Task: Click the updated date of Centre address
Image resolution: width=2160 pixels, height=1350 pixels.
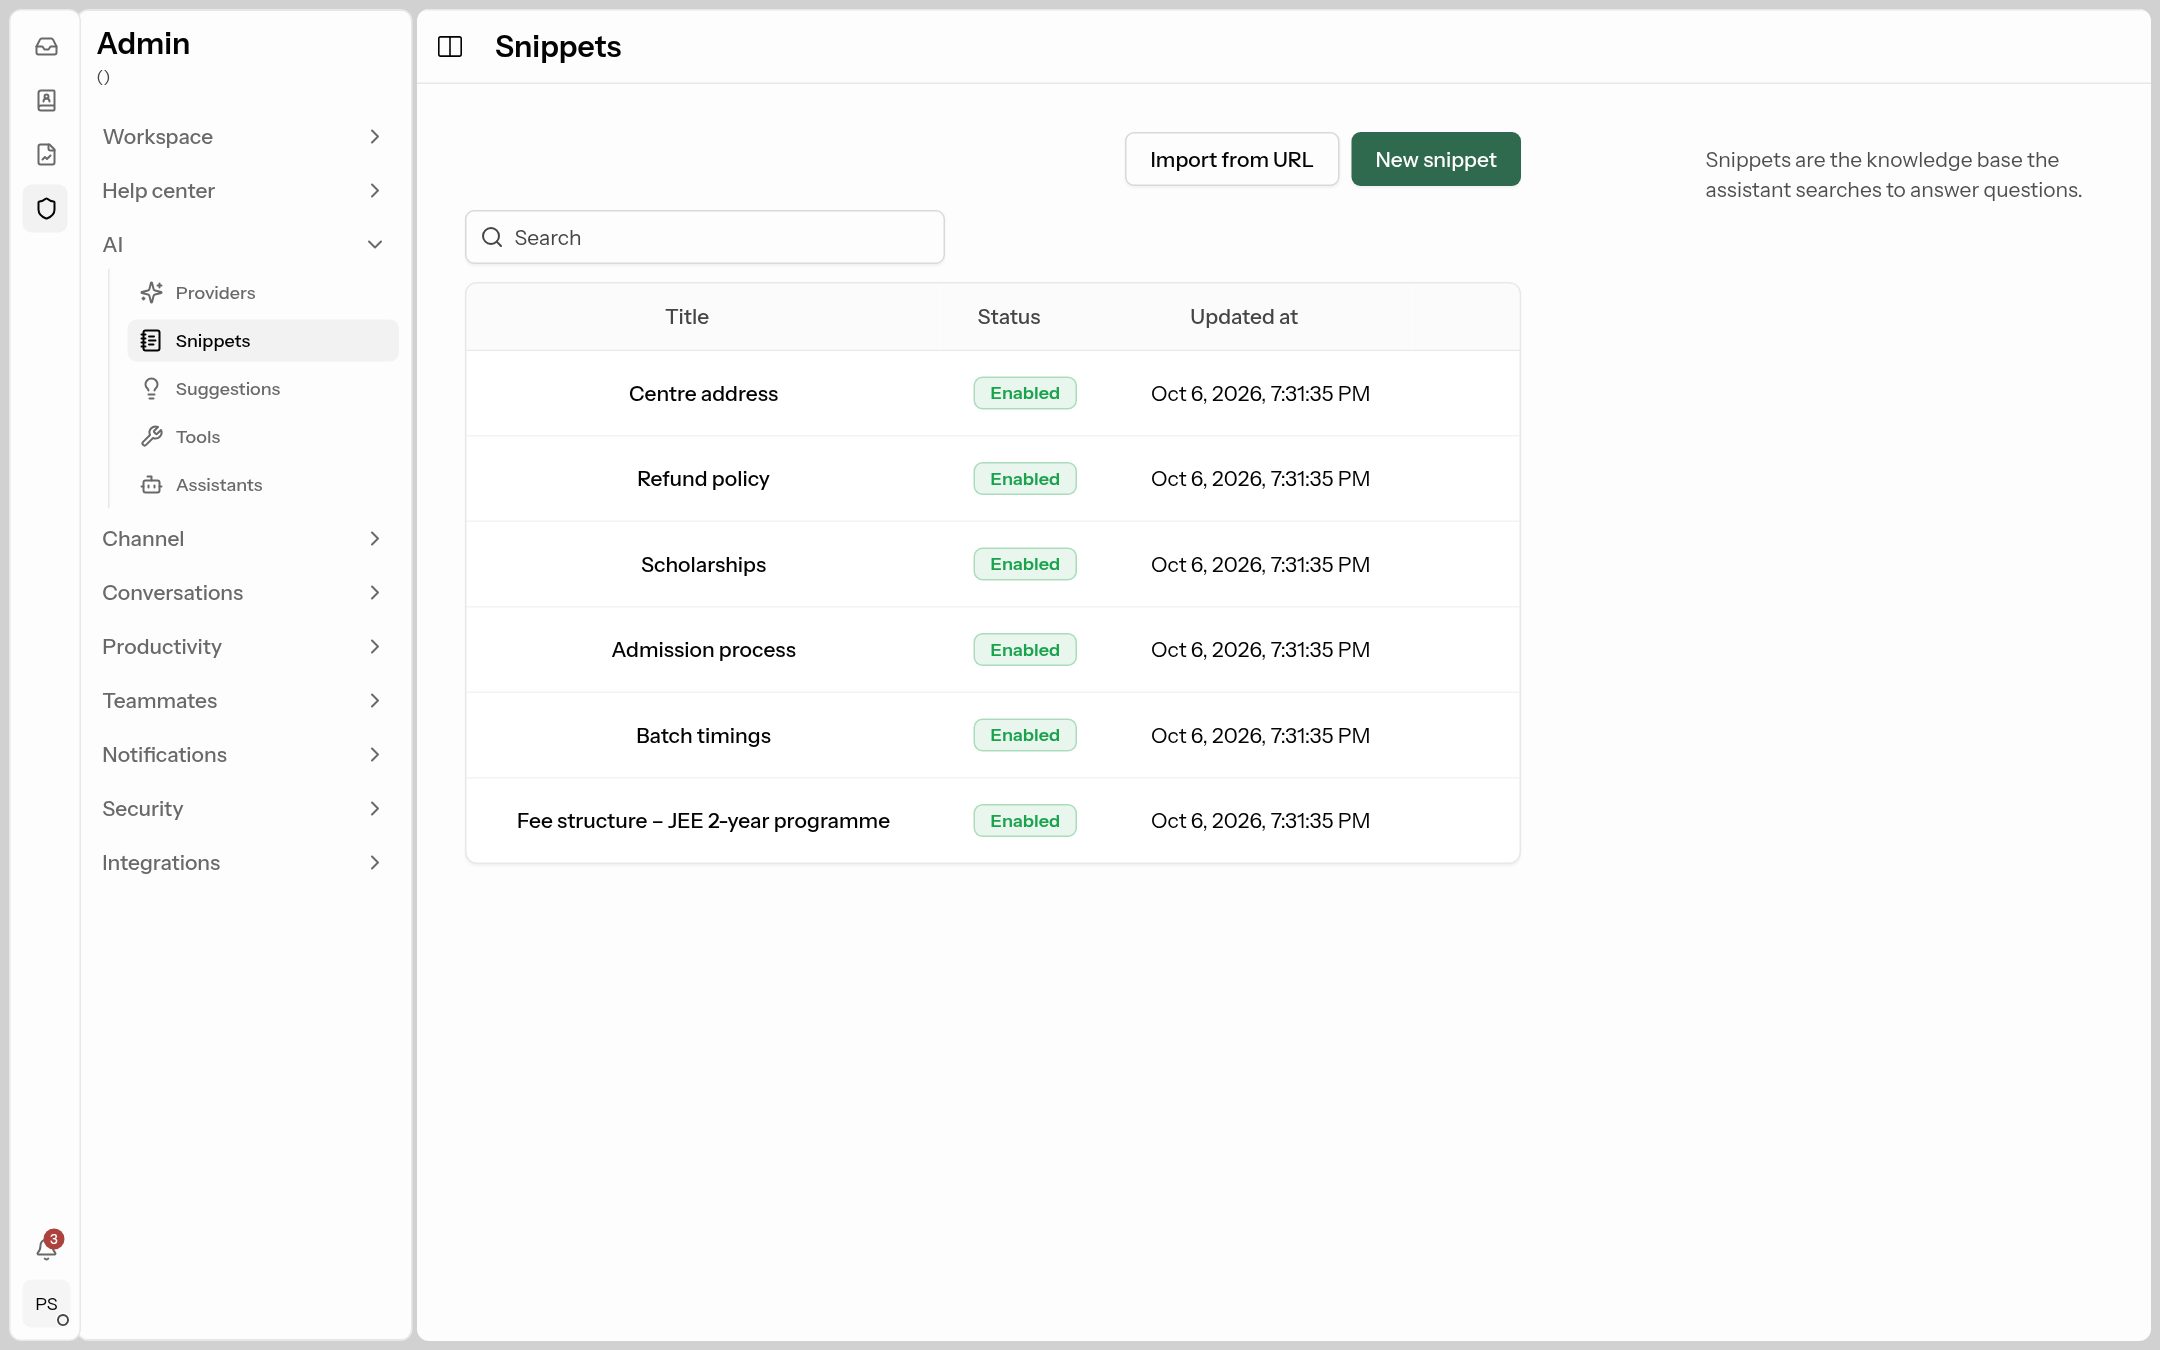Action: (x=1260, y=394)
